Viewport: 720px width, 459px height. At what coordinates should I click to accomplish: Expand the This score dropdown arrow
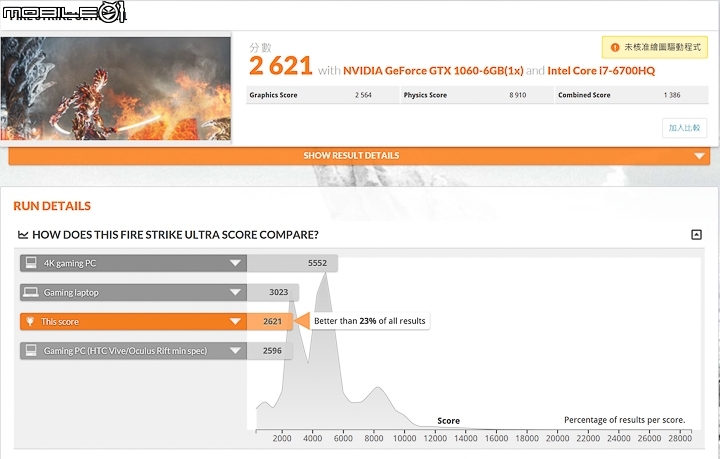[x=235, y=321]
